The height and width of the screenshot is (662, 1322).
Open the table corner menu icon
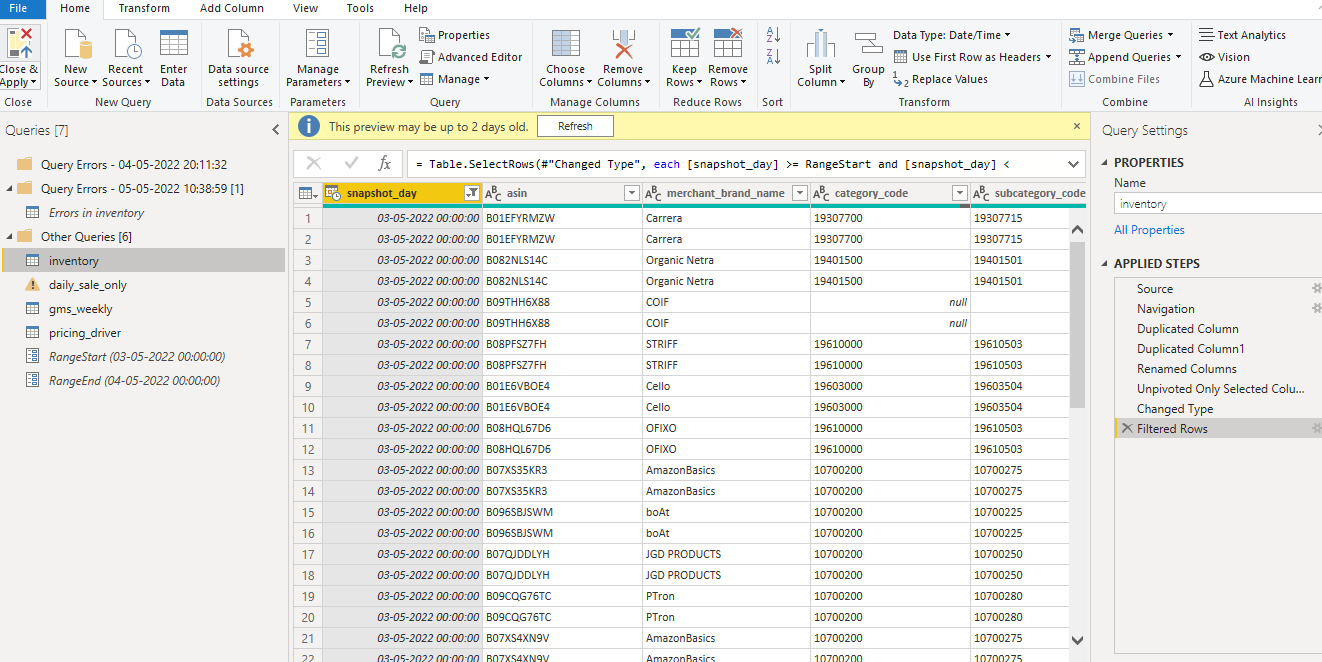(x=308, y=193)
